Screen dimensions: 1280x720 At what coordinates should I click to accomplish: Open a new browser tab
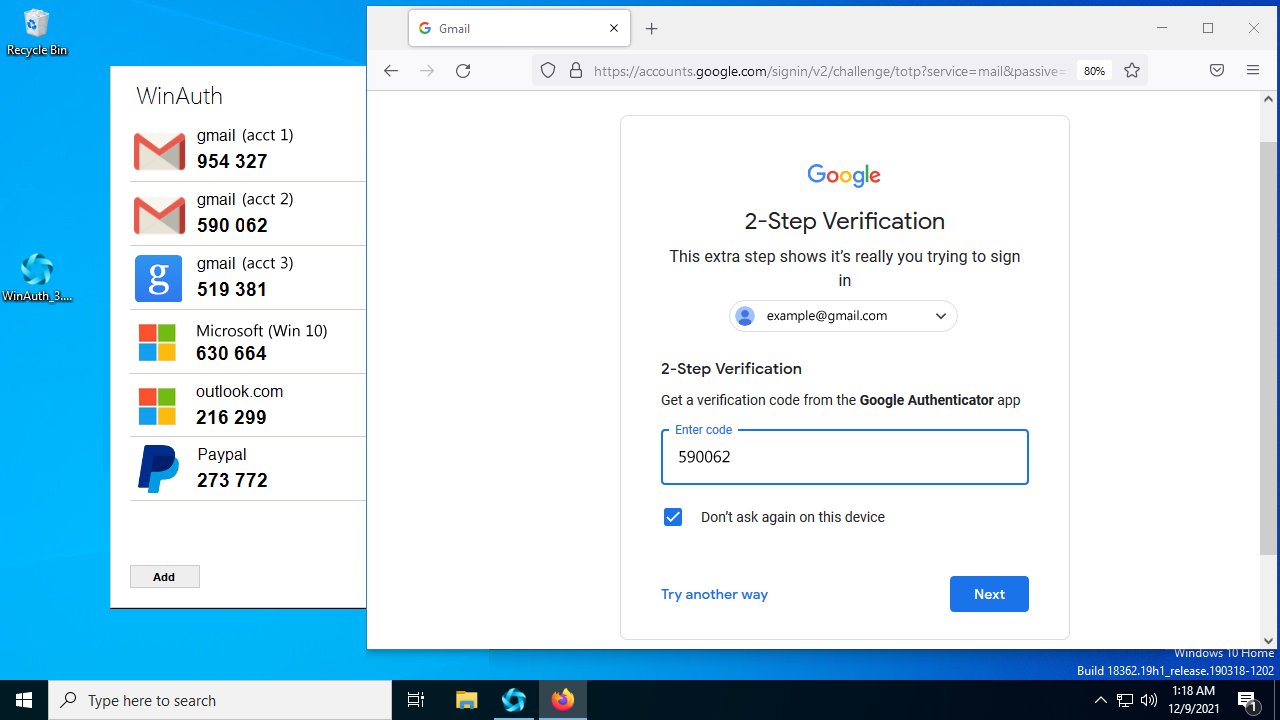pos(652,29)
